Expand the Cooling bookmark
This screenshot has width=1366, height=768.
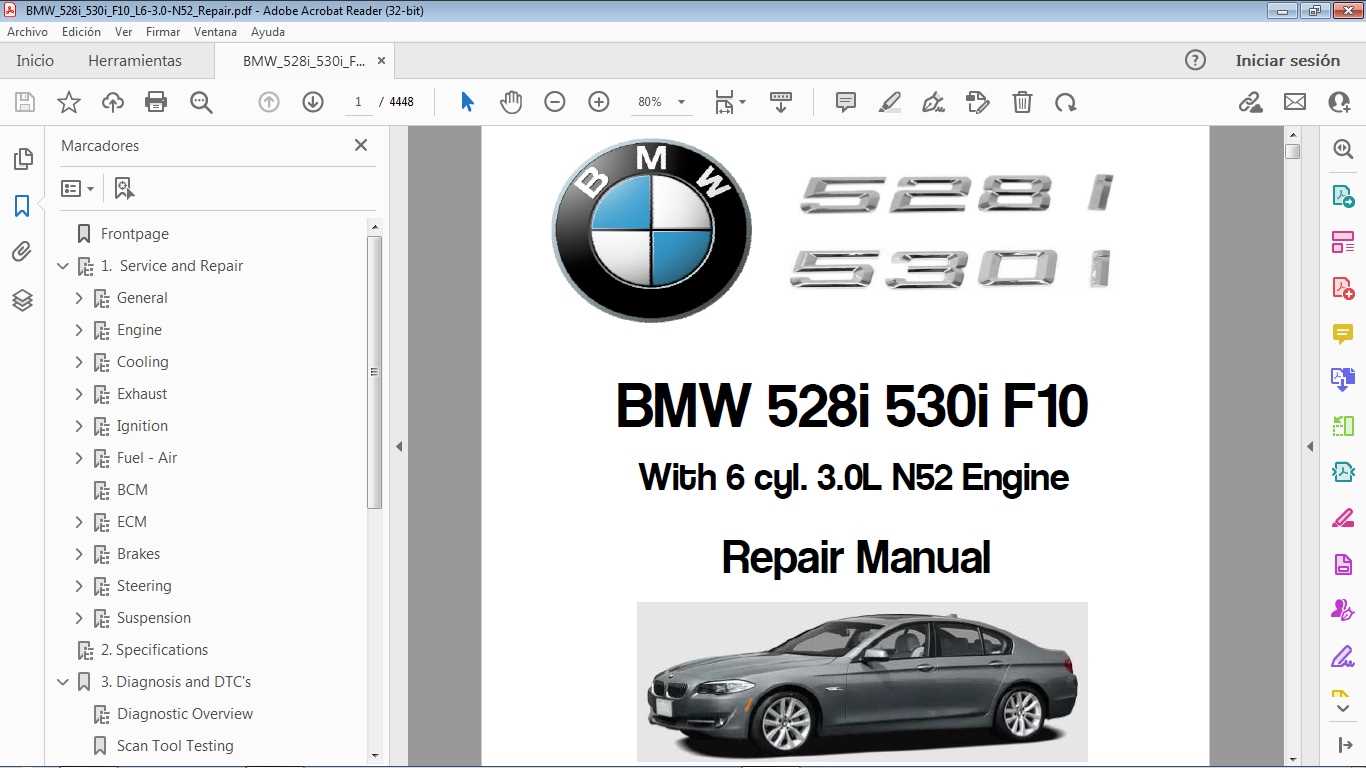tap(79, 362)
